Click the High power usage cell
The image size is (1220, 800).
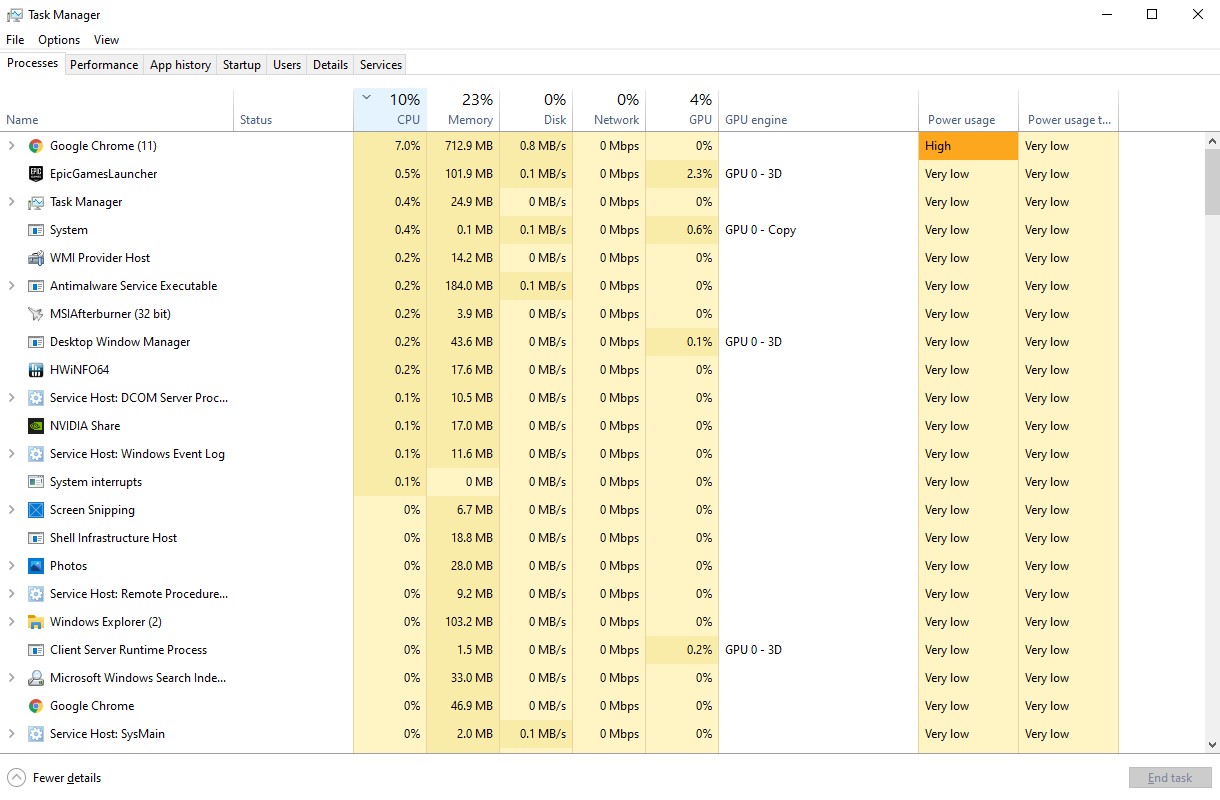click(968, 146)
